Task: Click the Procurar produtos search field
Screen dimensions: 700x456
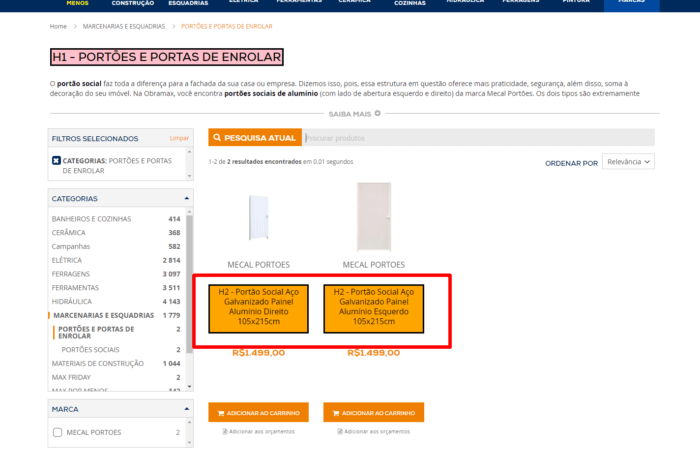Action: [x=478, y=137]
